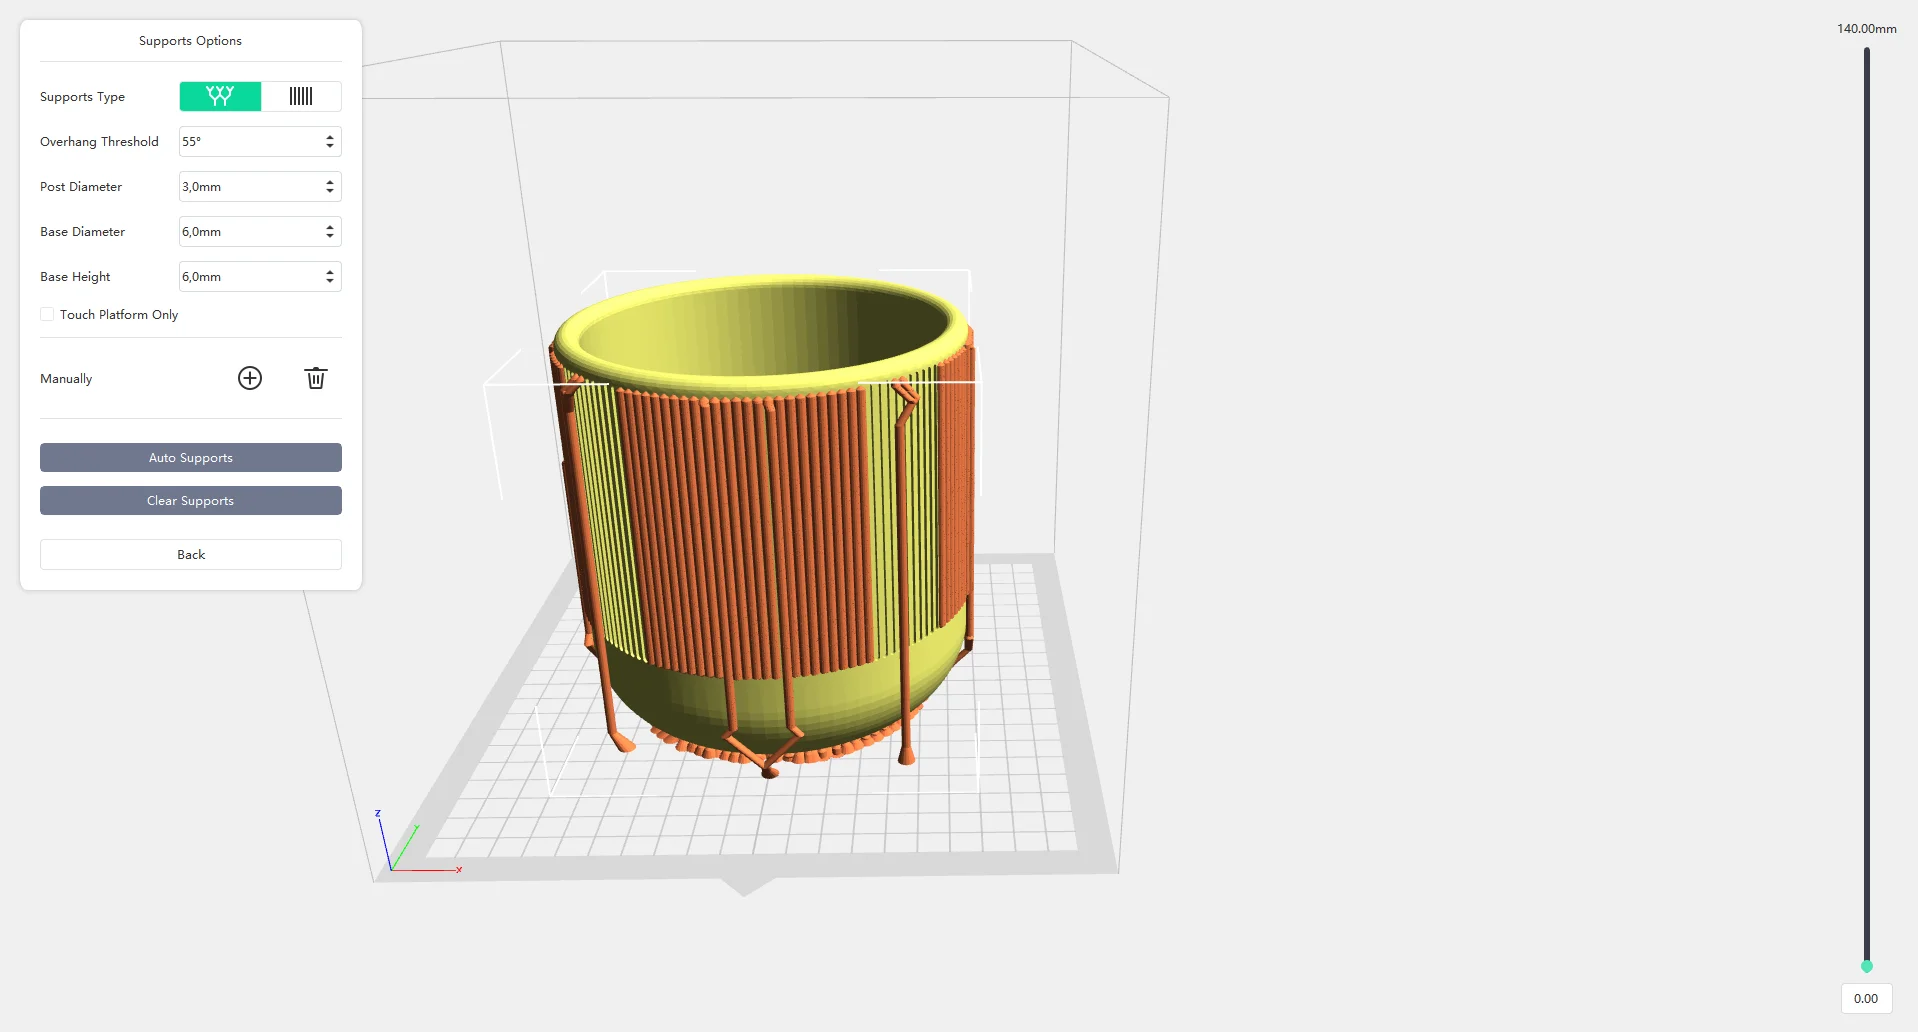
Task: Select the tree-style supports type icon
Action: click(x=220, y=96)
